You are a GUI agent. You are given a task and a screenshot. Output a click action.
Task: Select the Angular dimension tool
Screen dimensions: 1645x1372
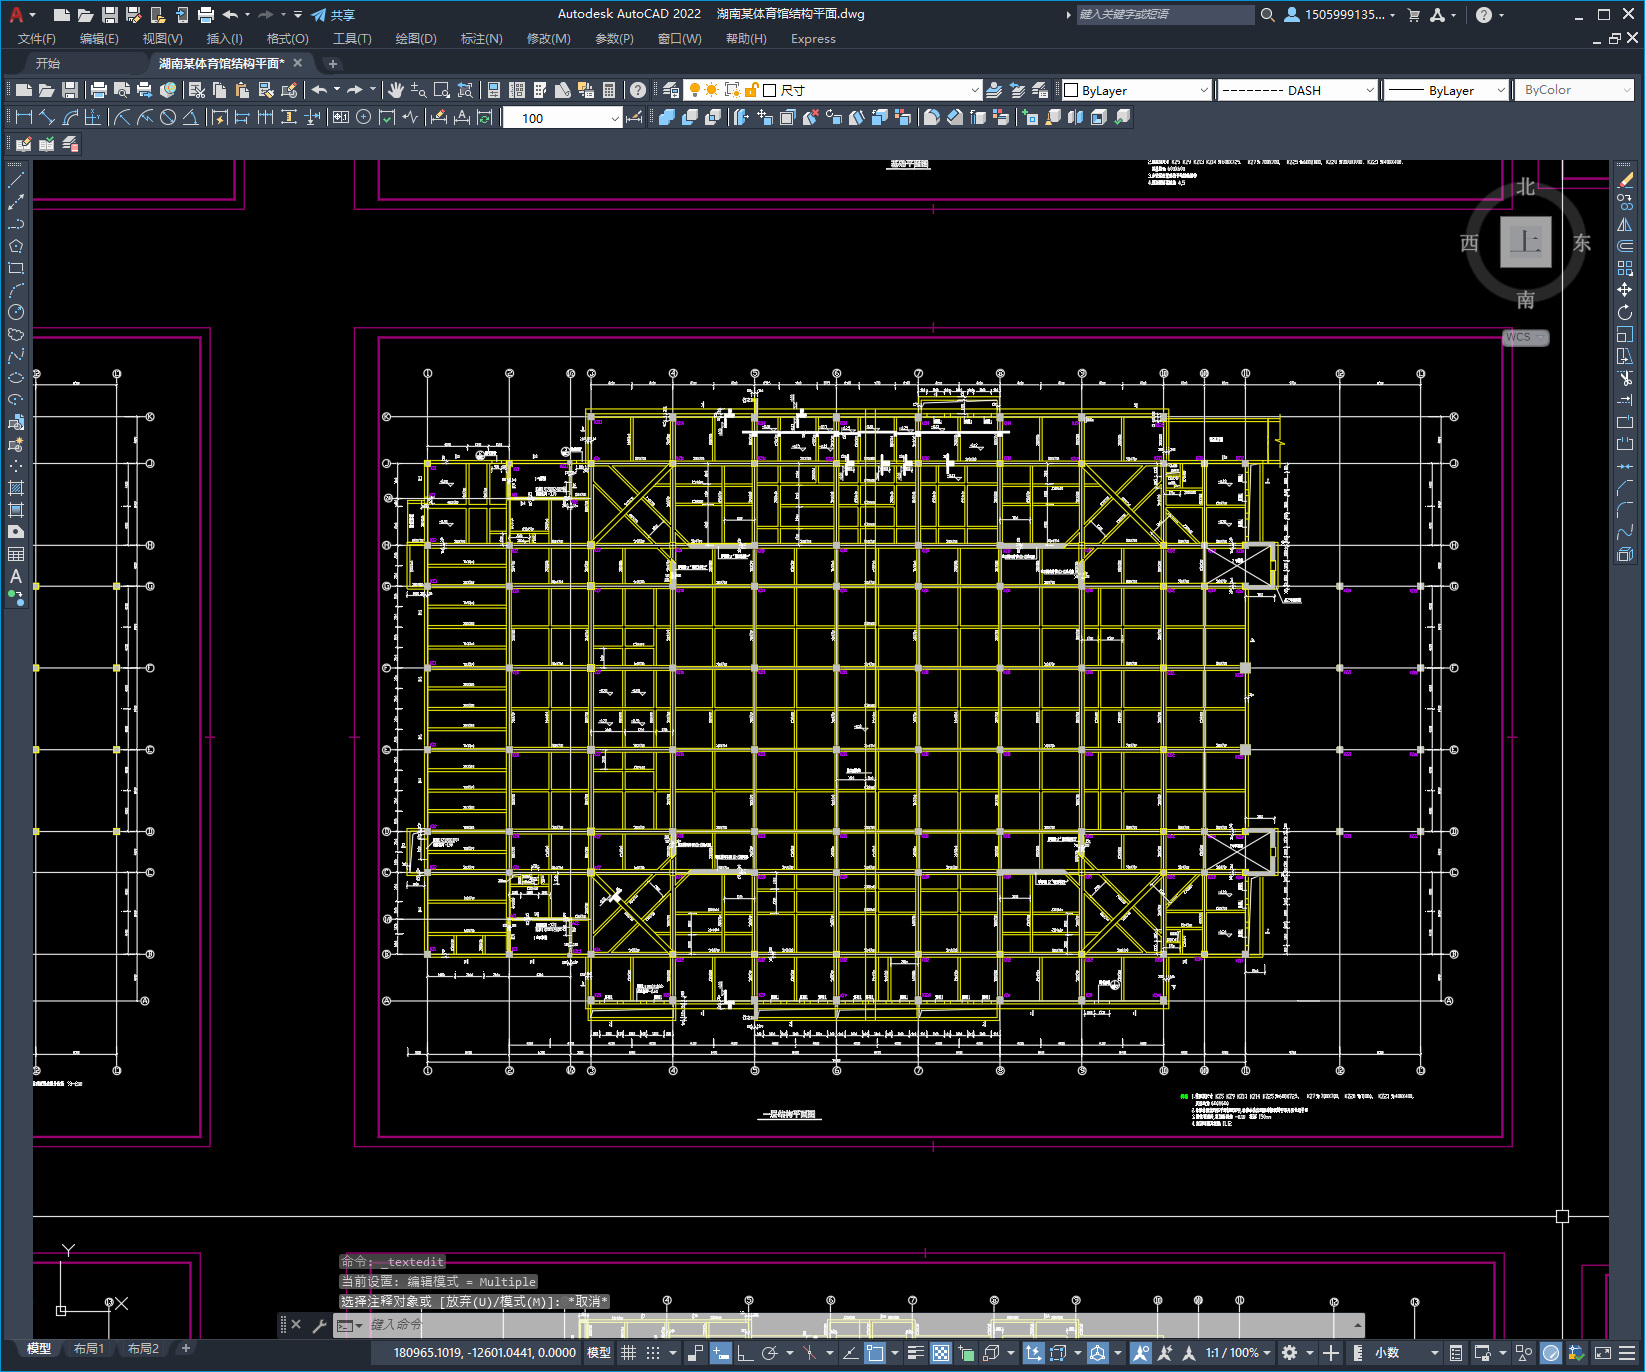click(x=190, y=117)
